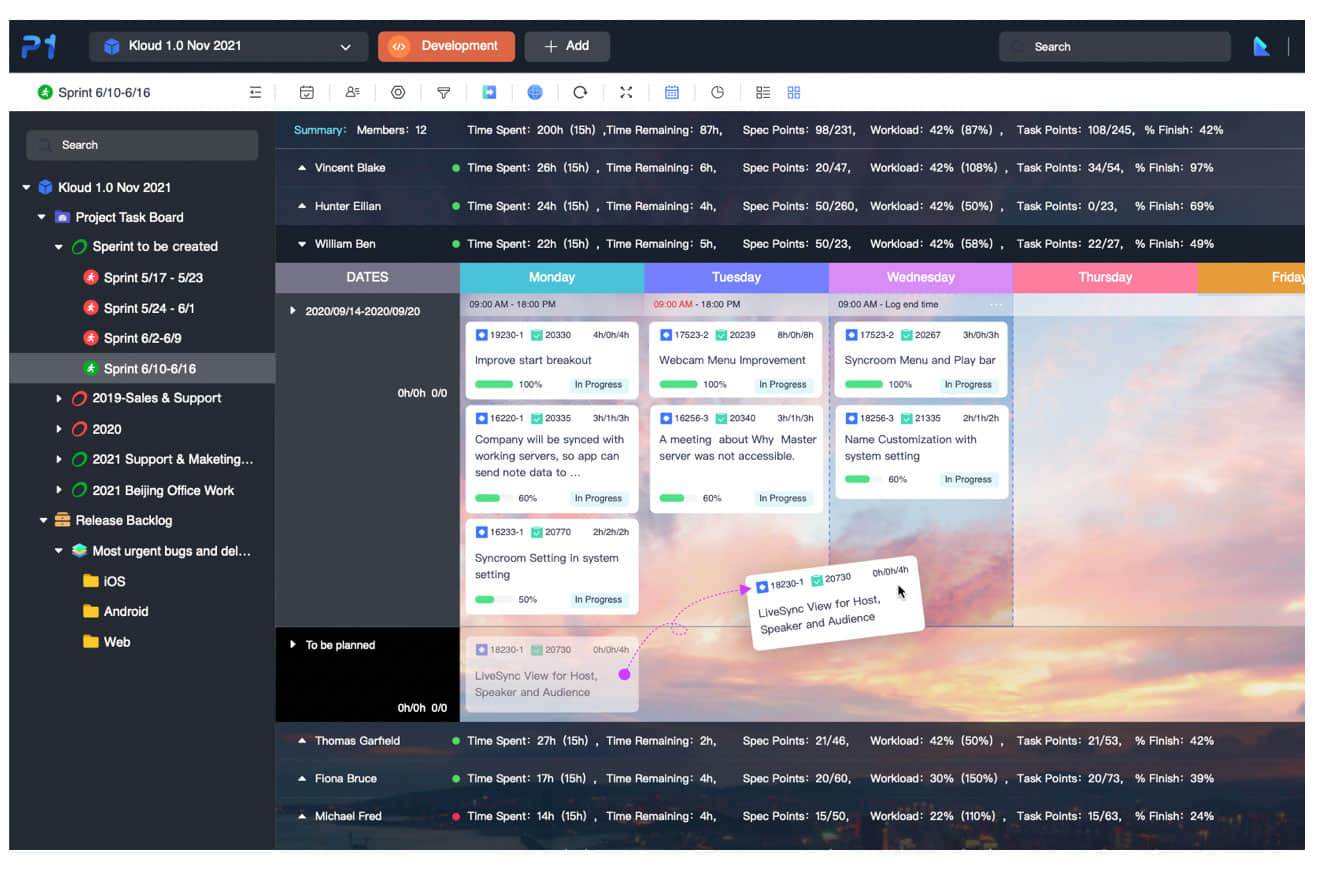The height and width of the screenshot is (876, 1318).
Task: Select Most urgent bugs tree item
Action: 171,551
